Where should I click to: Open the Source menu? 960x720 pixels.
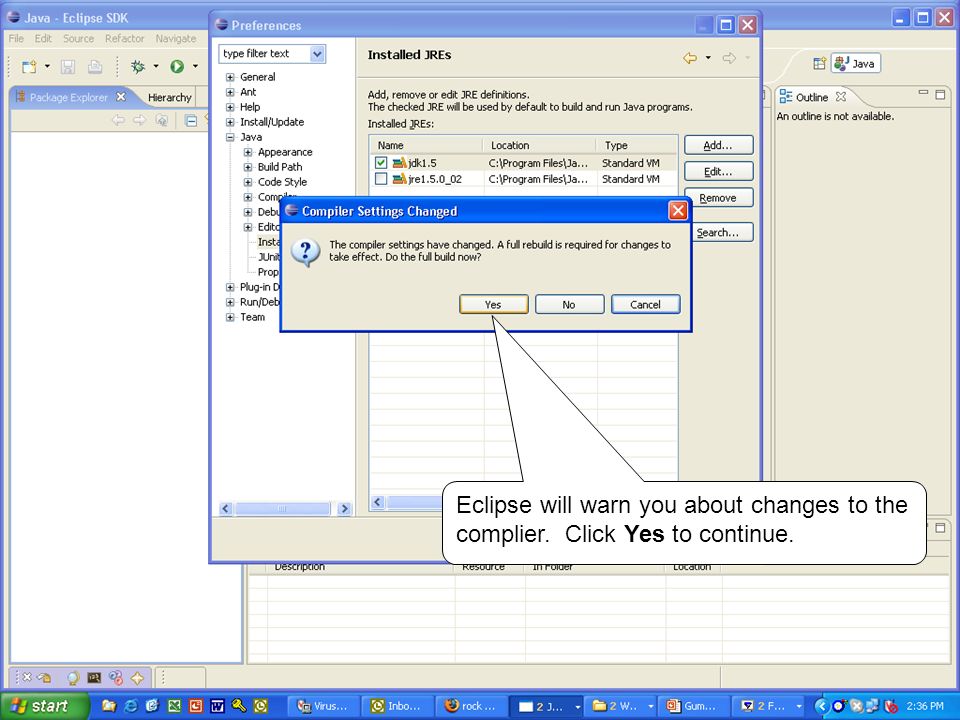pyautogui.click(x=78, y=39)
